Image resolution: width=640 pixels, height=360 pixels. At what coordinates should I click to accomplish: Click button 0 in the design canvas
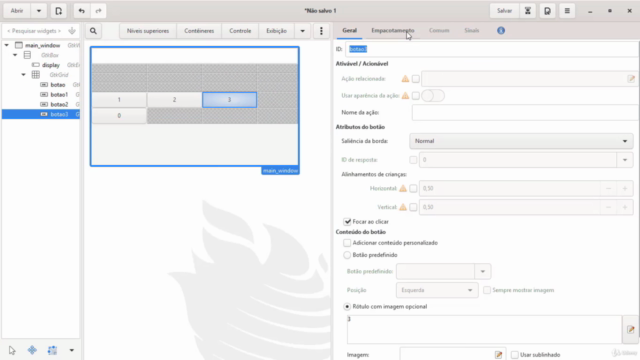tap(119, 116)
